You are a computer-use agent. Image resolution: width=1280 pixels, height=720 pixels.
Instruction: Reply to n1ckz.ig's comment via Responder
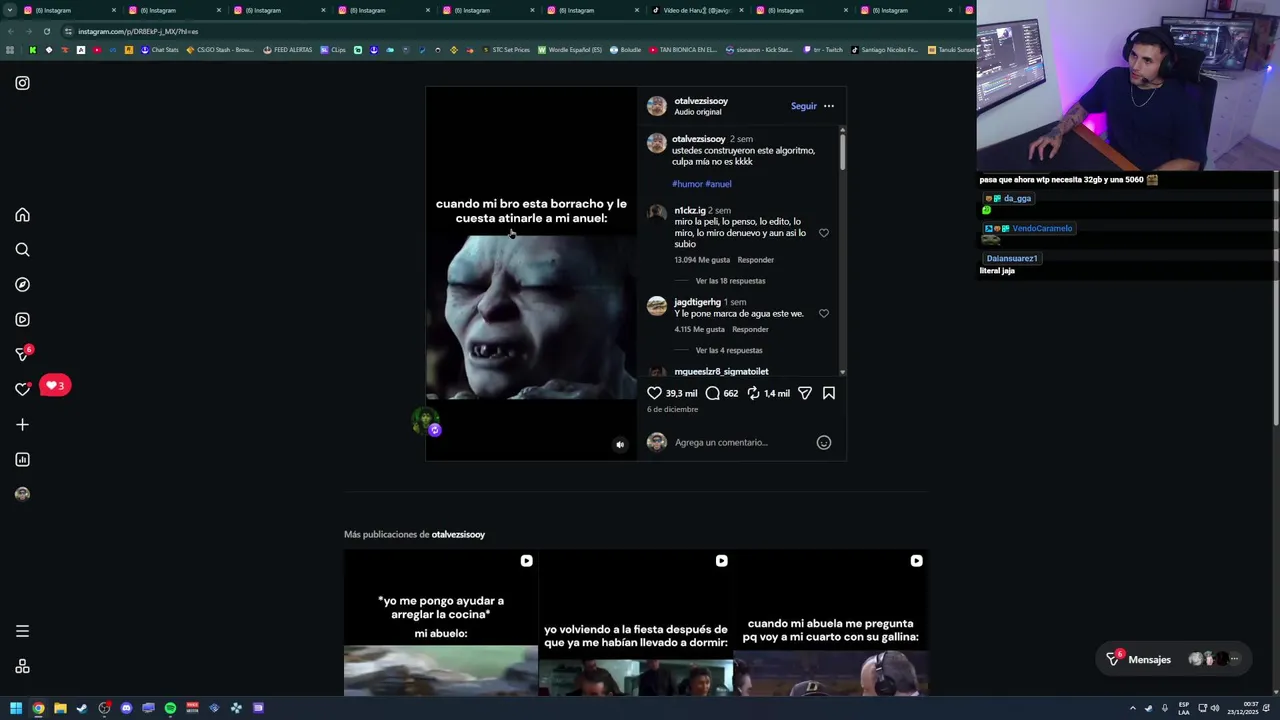pos(755,260)
